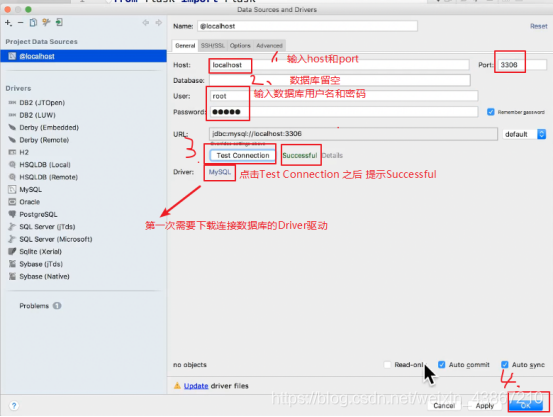This screenshot has width=553, height=417.
Task: Click the Sqlite (Xerial) driver icon
Action: coord(12,252)
